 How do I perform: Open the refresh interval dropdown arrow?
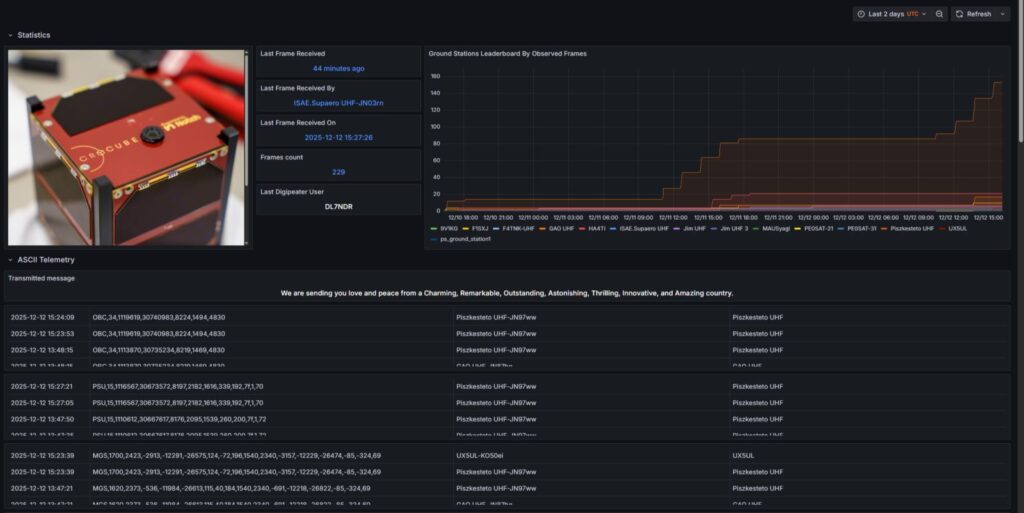pyautogui.click(x=1002, y=14)
